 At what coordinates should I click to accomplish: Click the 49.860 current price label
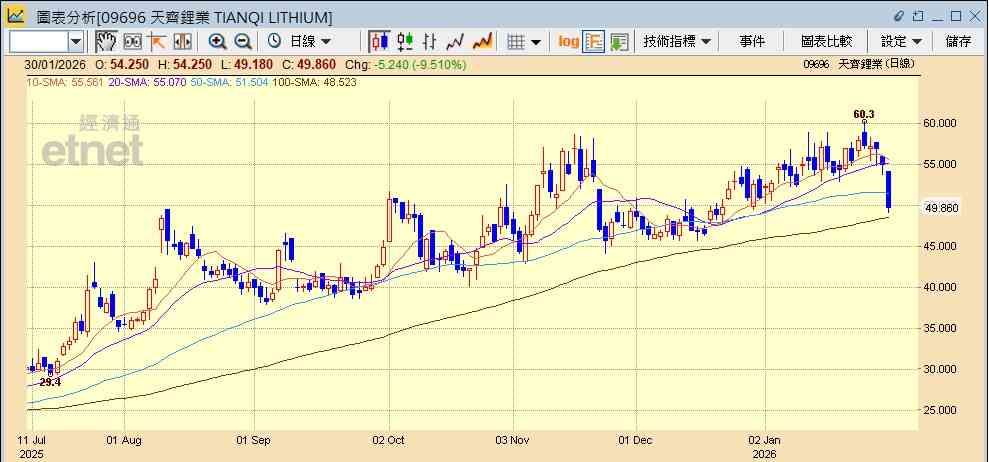point(940,208)
